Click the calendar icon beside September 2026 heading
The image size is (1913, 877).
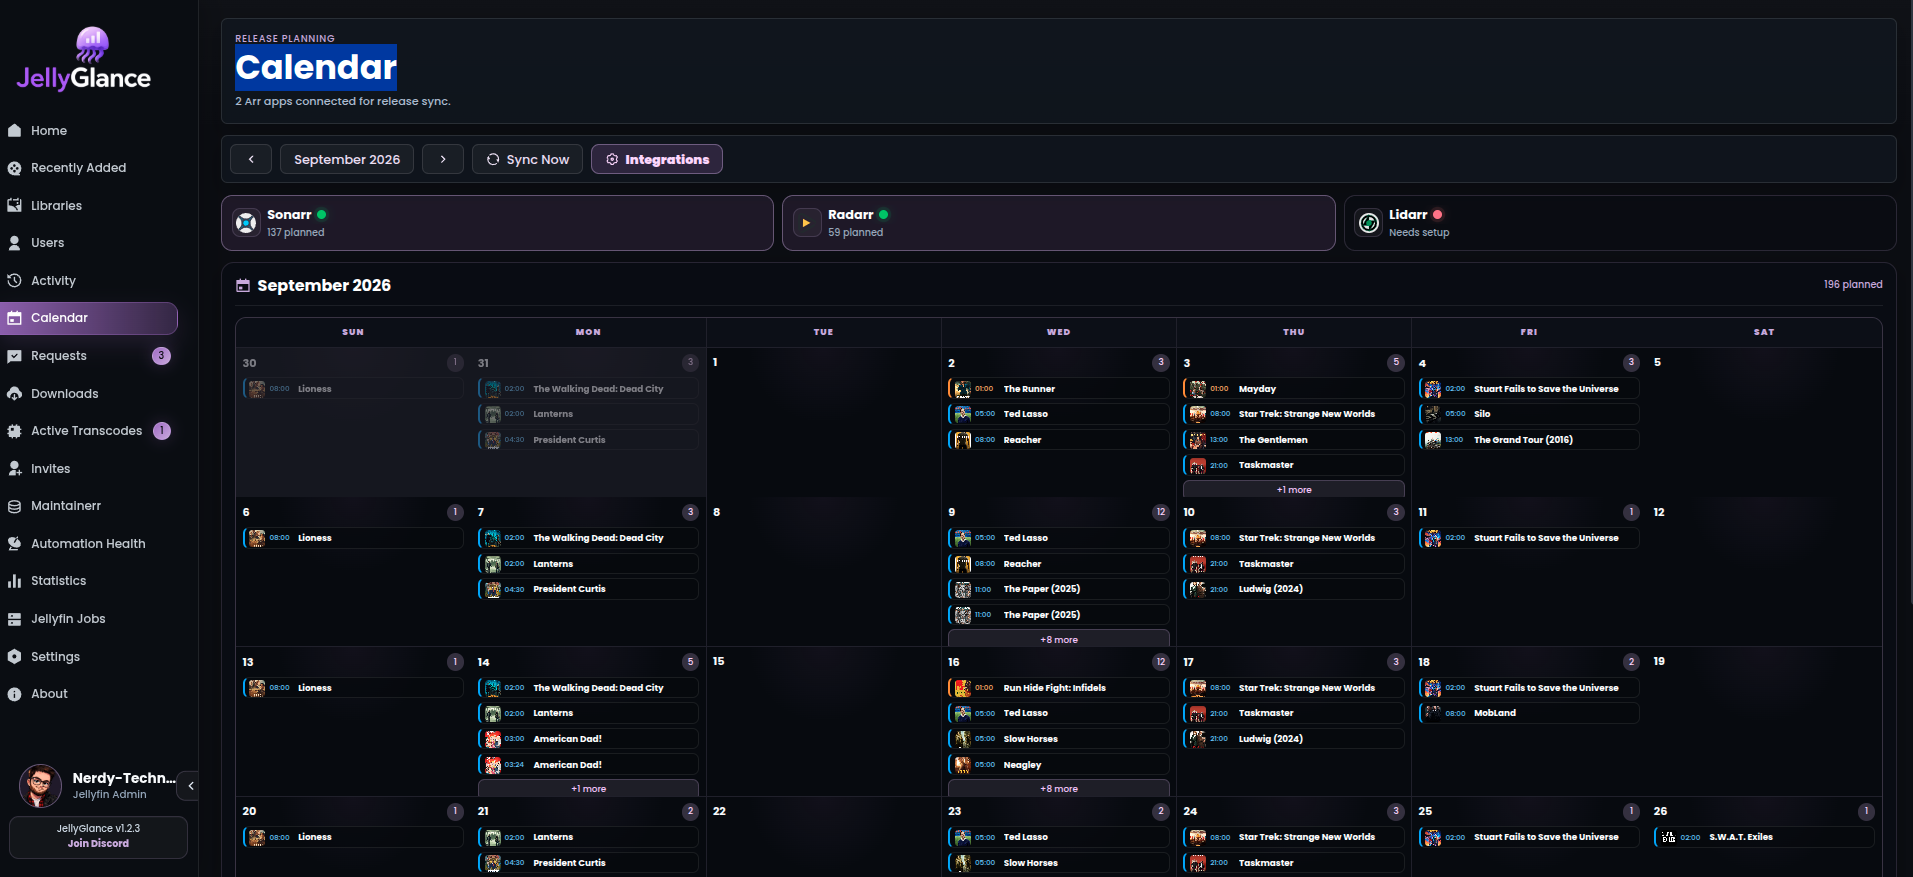243,286
